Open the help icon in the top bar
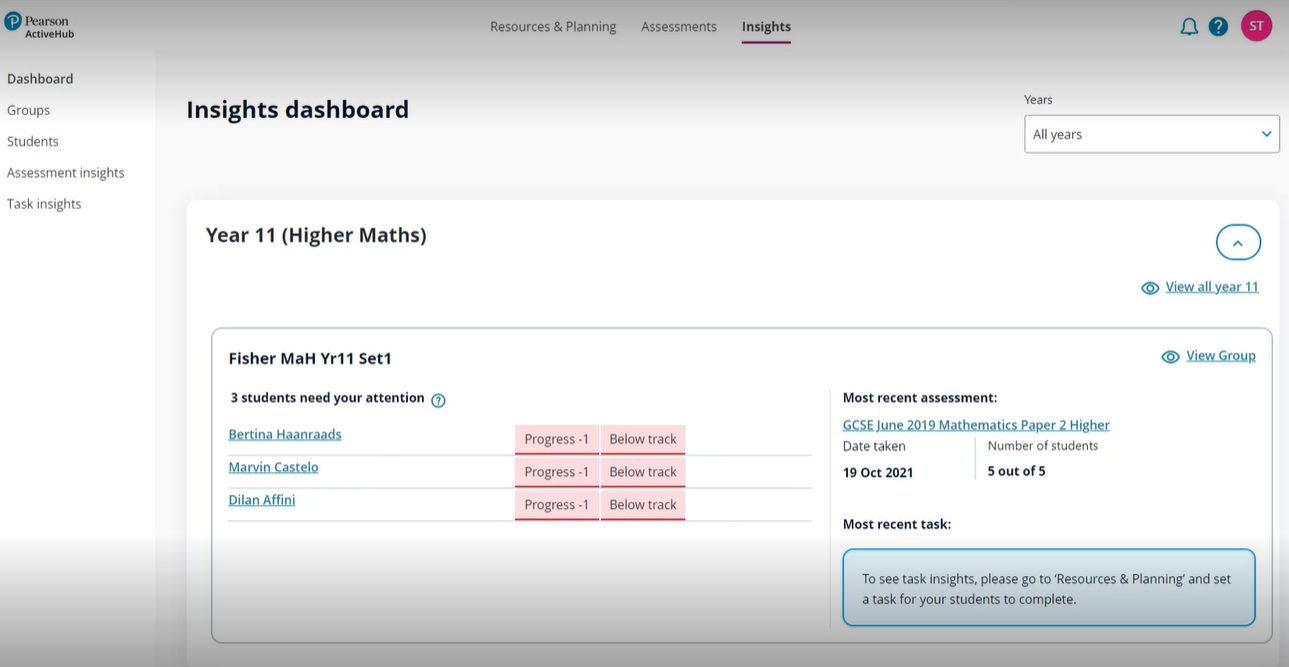This screenshot has height=667, width=1289. pyautogui.click(x=1218, y=26)
